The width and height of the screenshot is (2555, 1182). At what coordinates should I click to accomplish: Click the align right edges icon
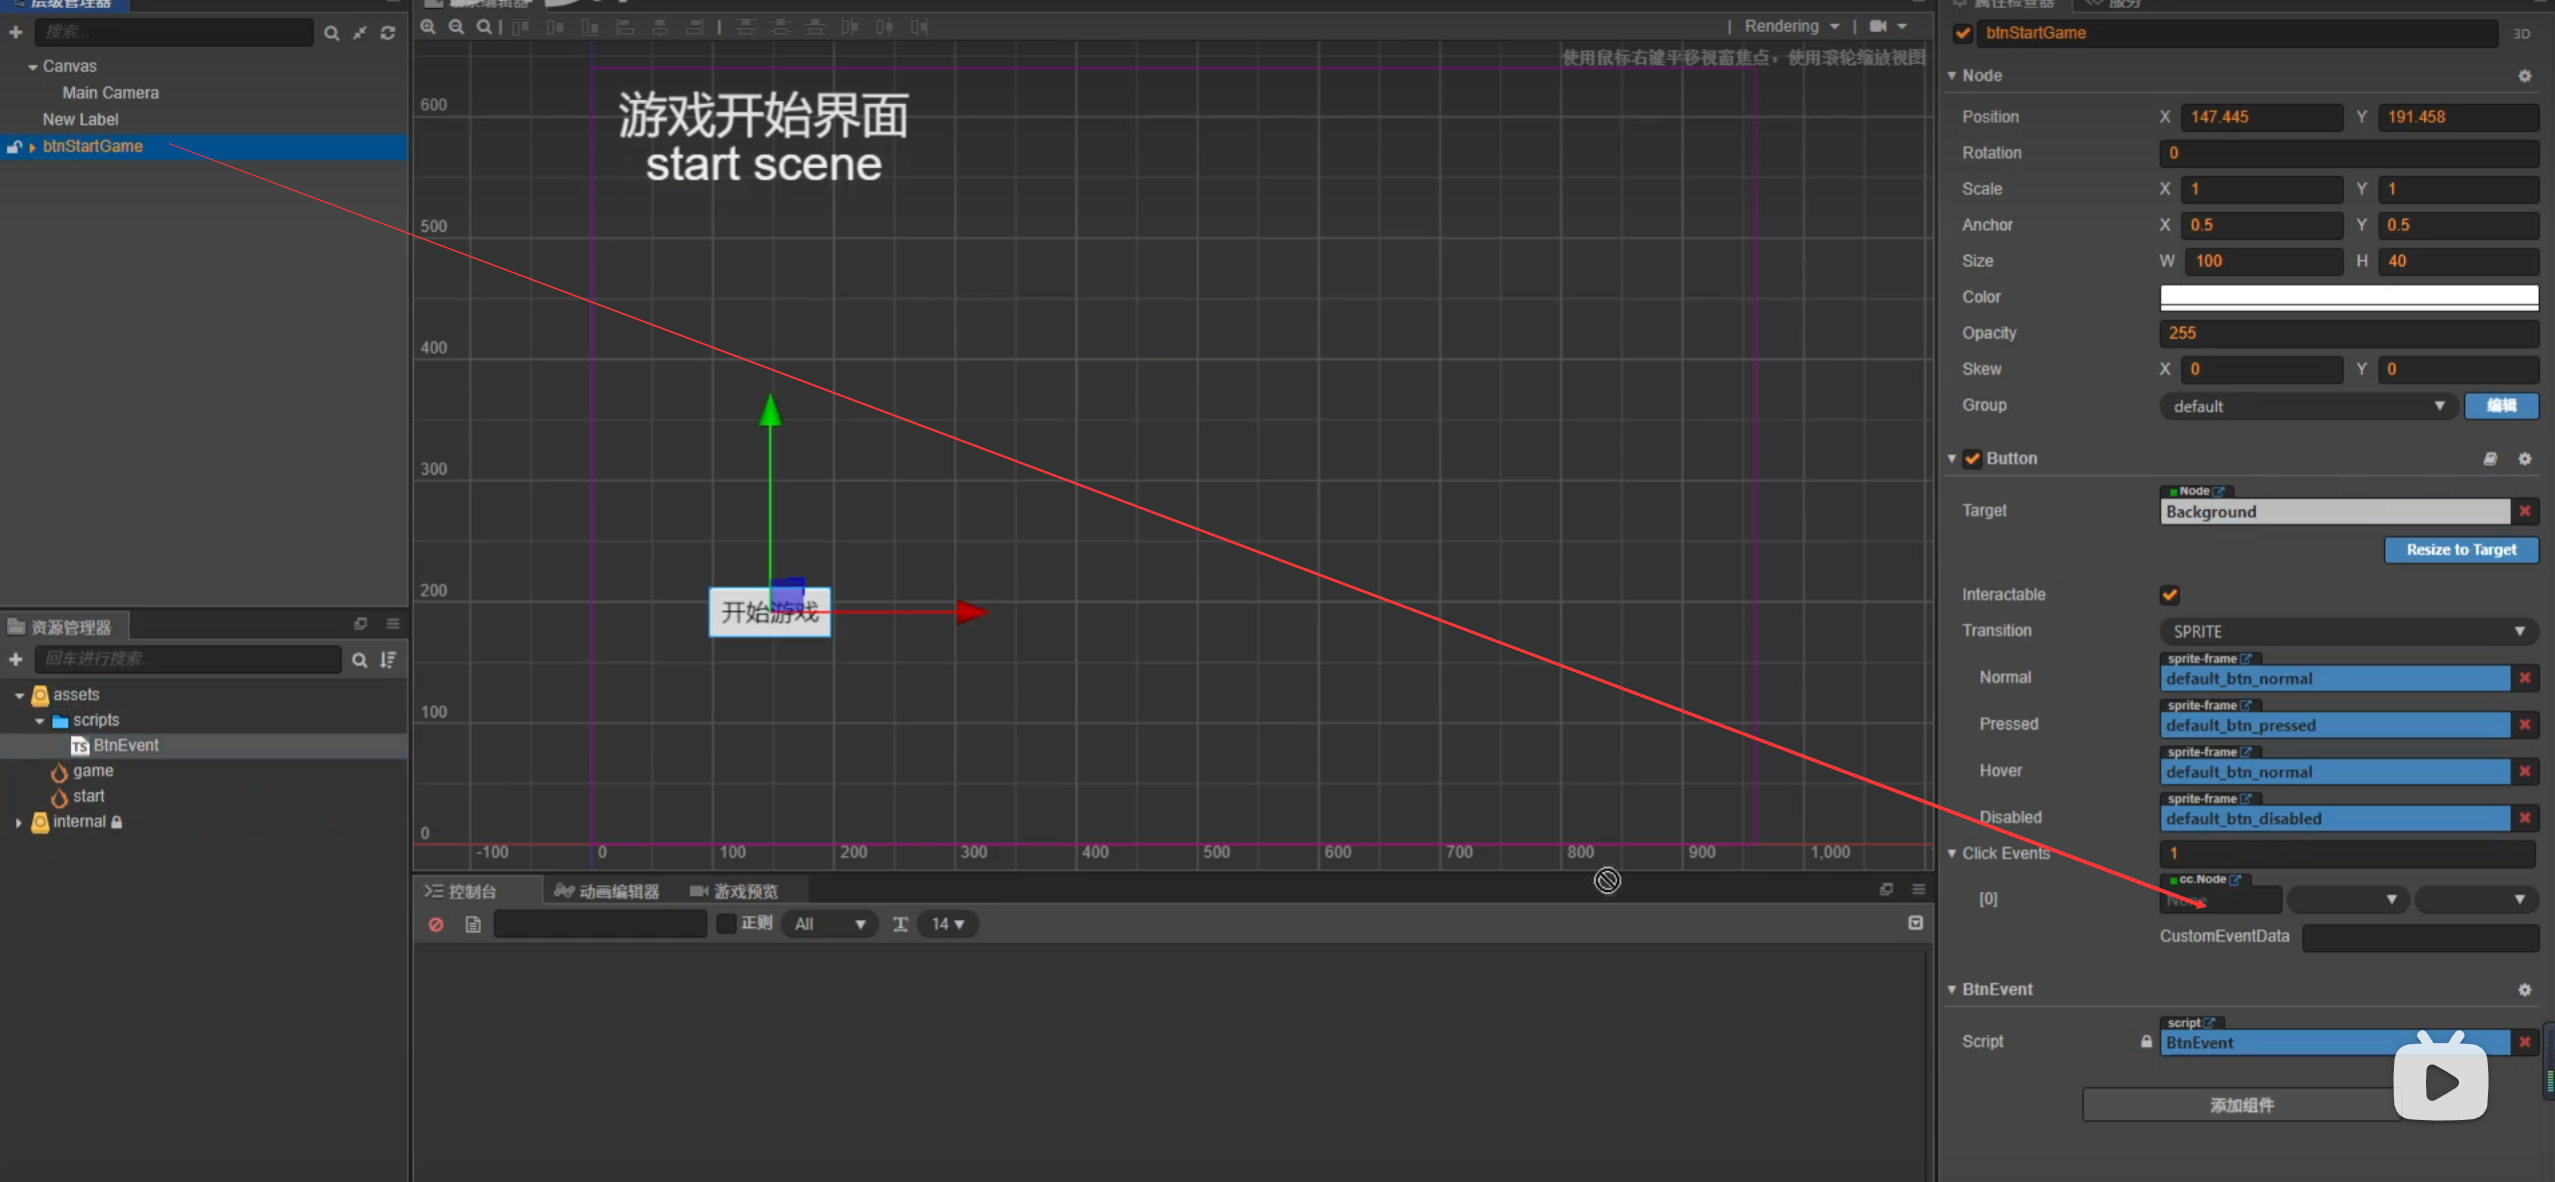(x=695, y=27)
